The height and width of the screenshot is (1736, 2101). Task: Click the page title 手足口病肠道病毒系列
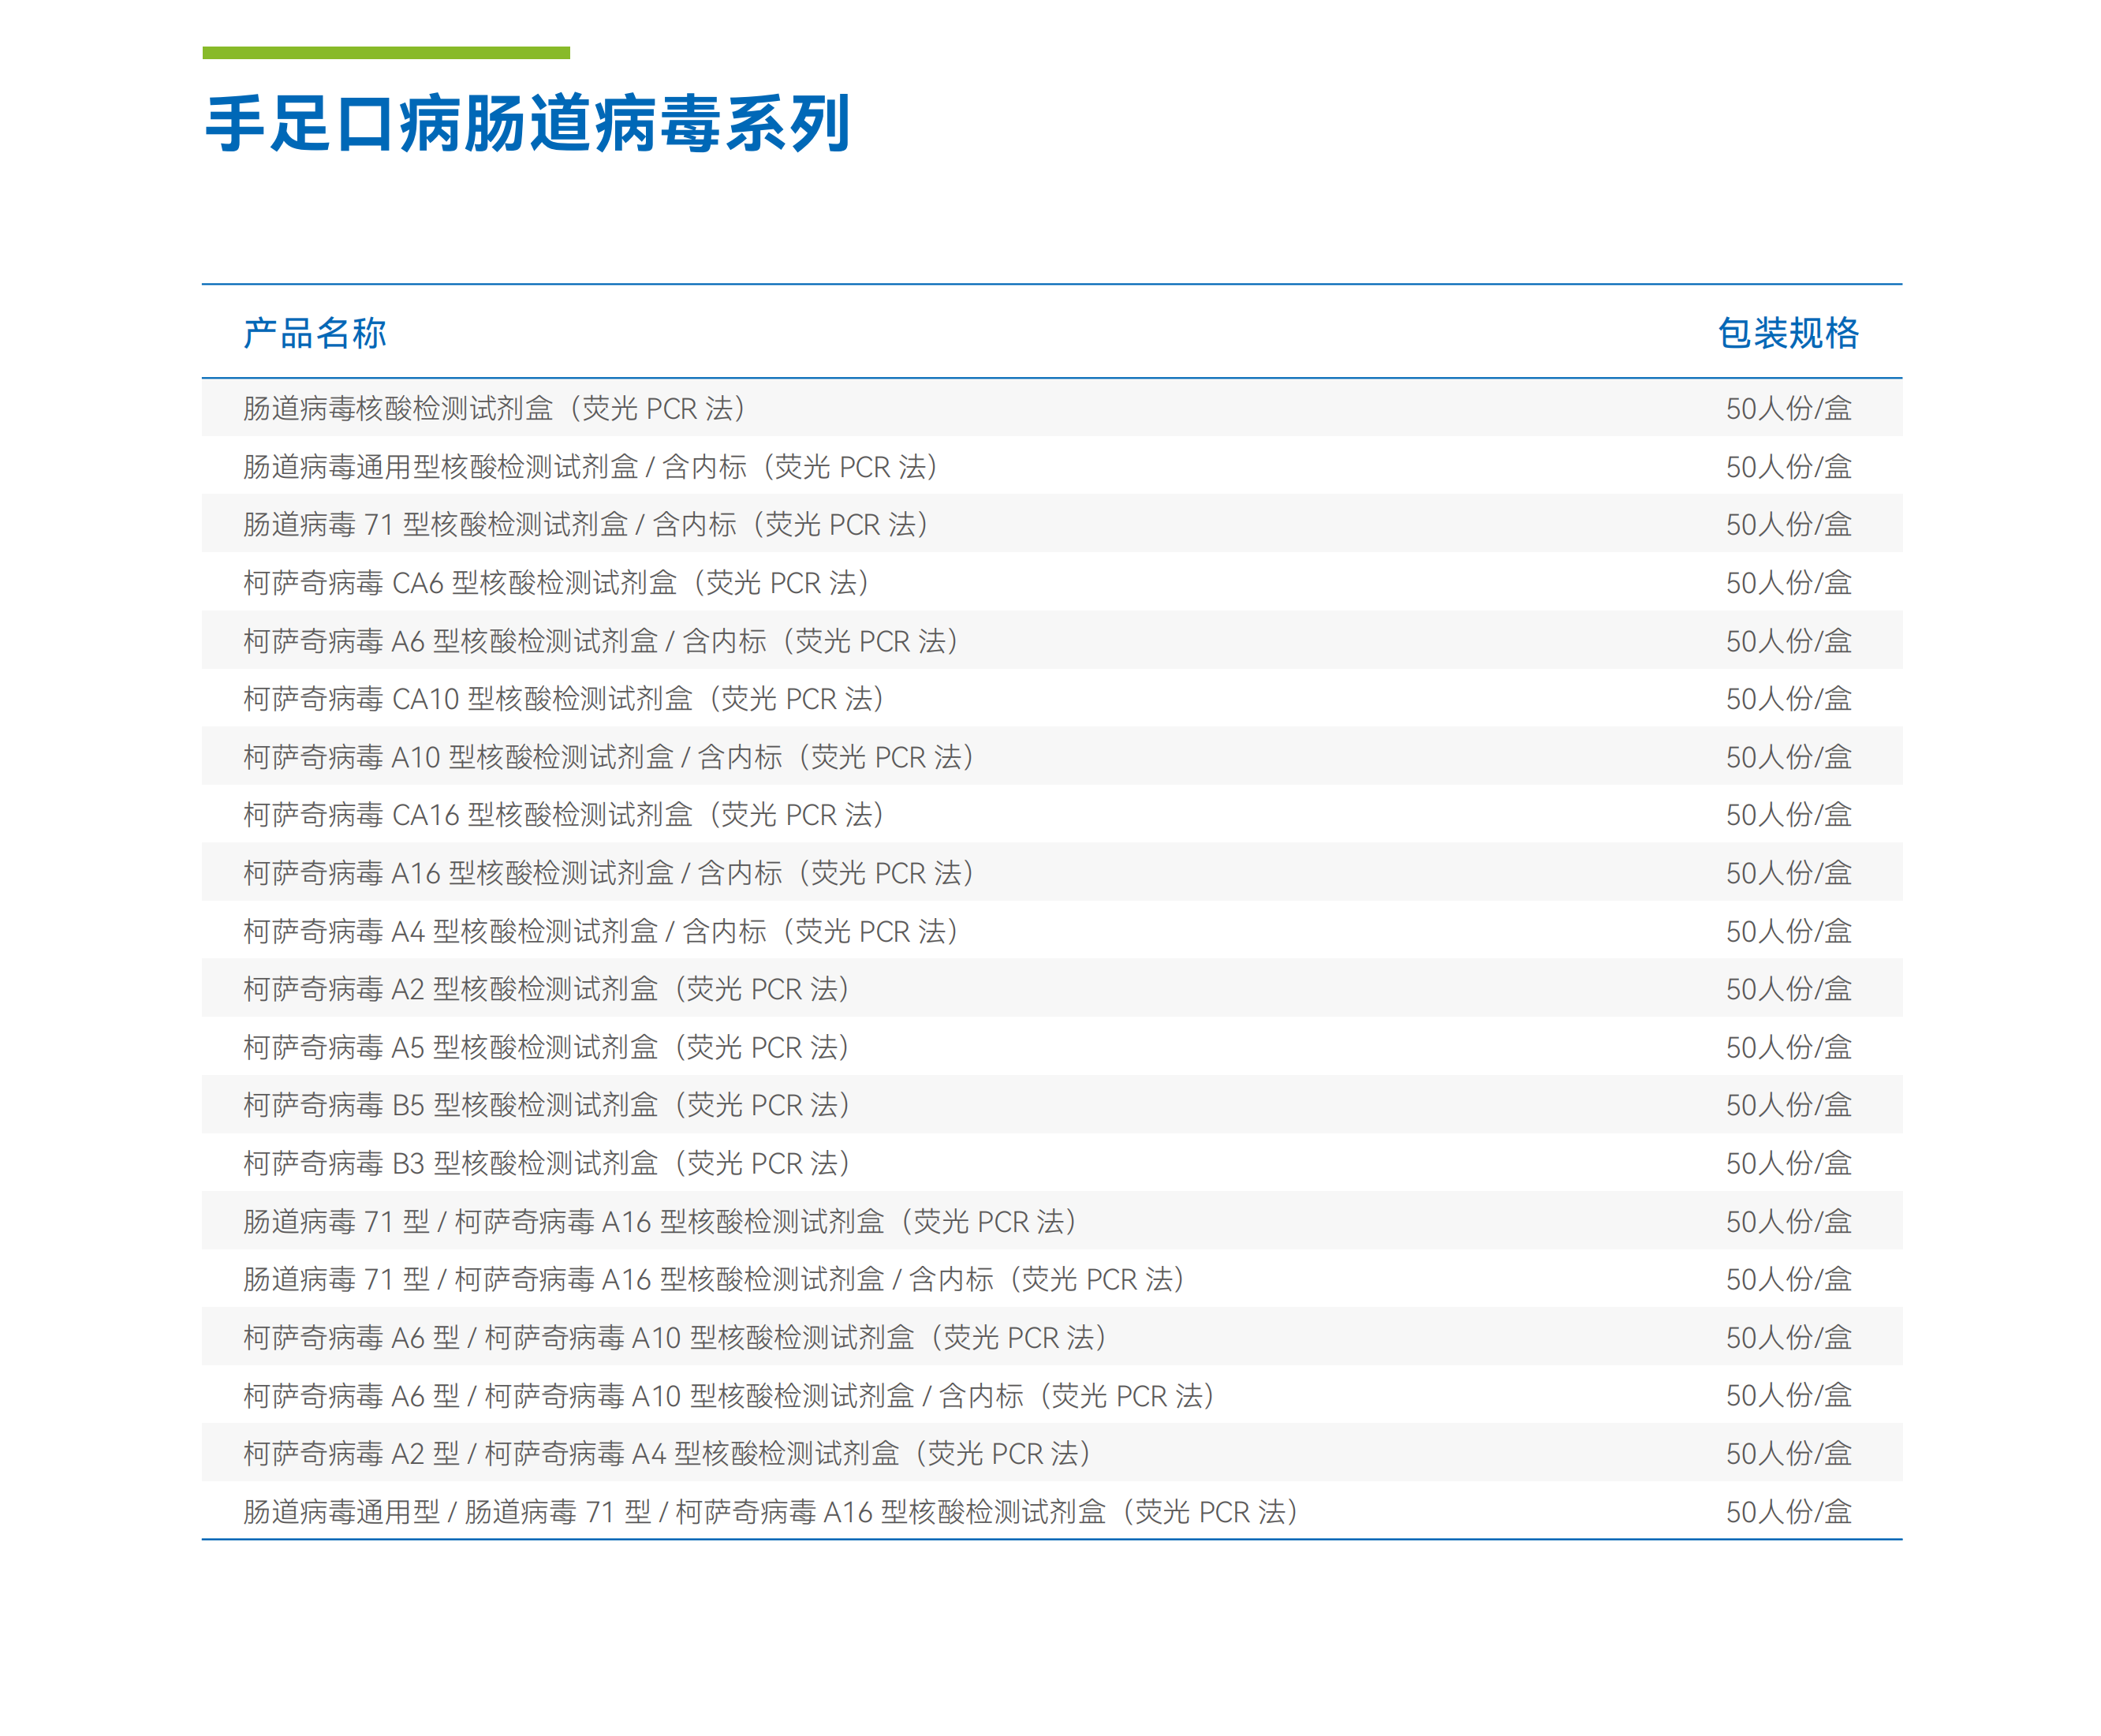[527, 123]
